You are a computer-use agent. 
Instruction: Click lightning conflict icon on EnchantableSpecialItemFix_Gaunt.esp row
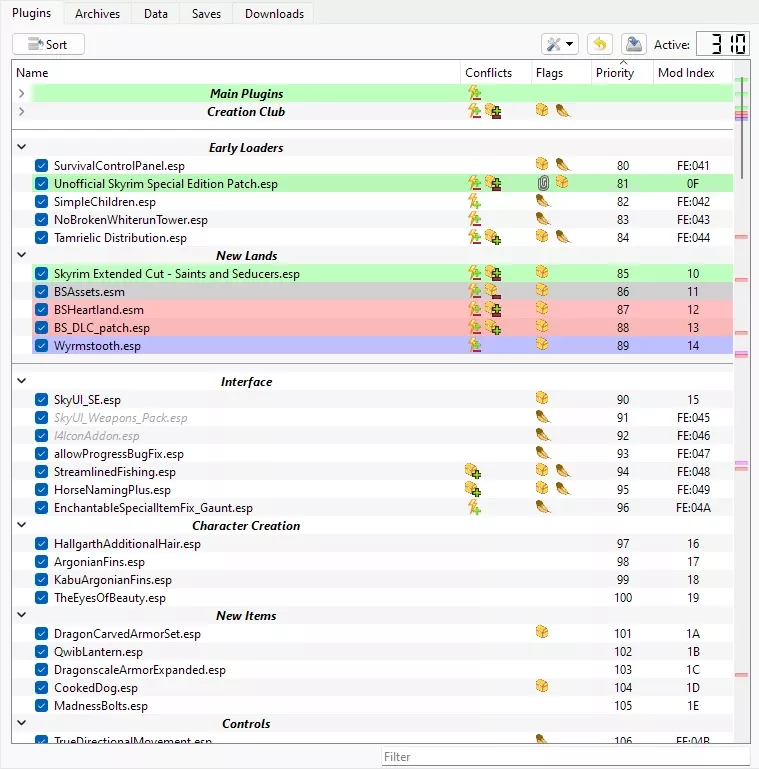(474, 508)
